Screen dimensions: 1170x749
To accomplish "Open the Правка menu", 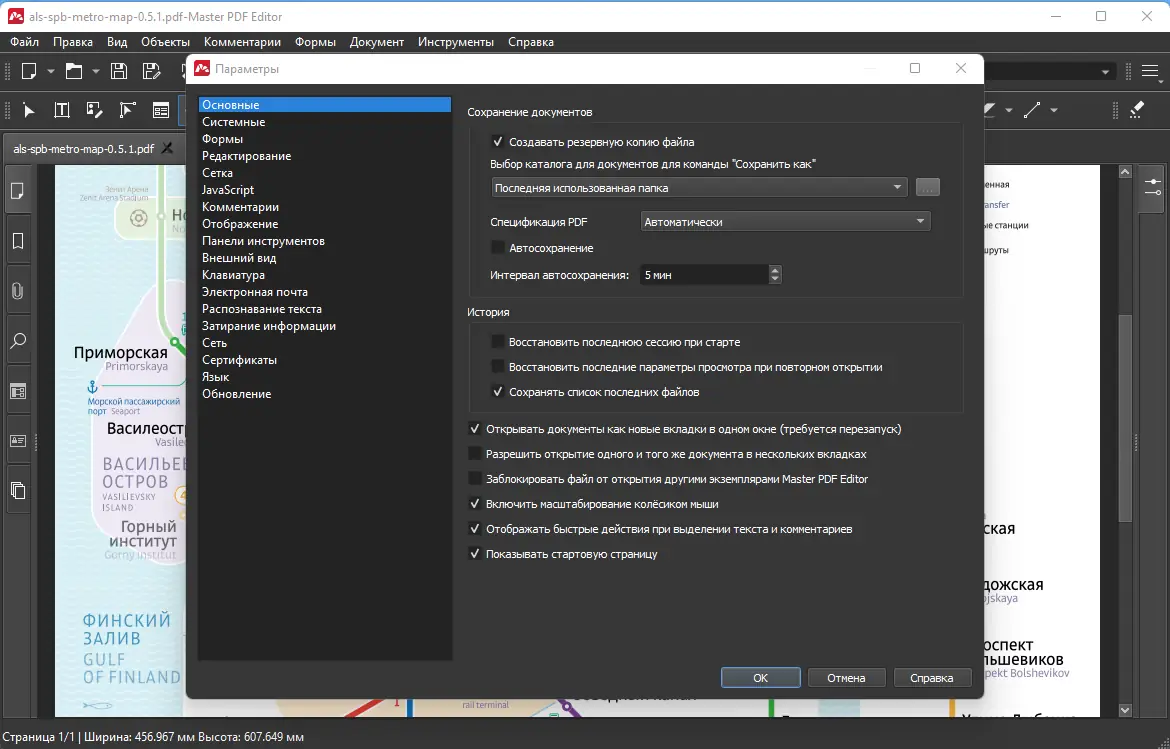I will tap(73, 42).
